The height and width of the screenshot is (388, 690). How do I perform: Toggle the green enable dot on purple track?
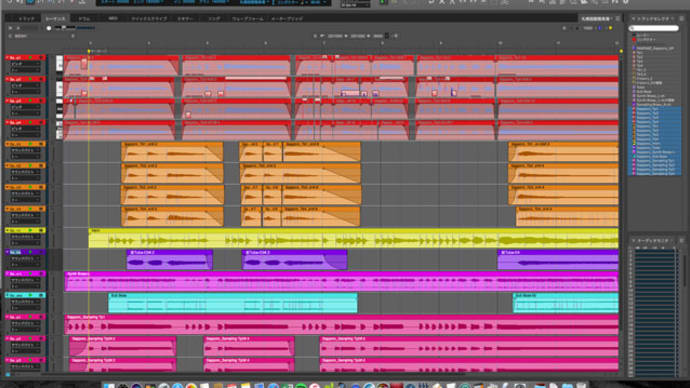[x=30, y=252]
